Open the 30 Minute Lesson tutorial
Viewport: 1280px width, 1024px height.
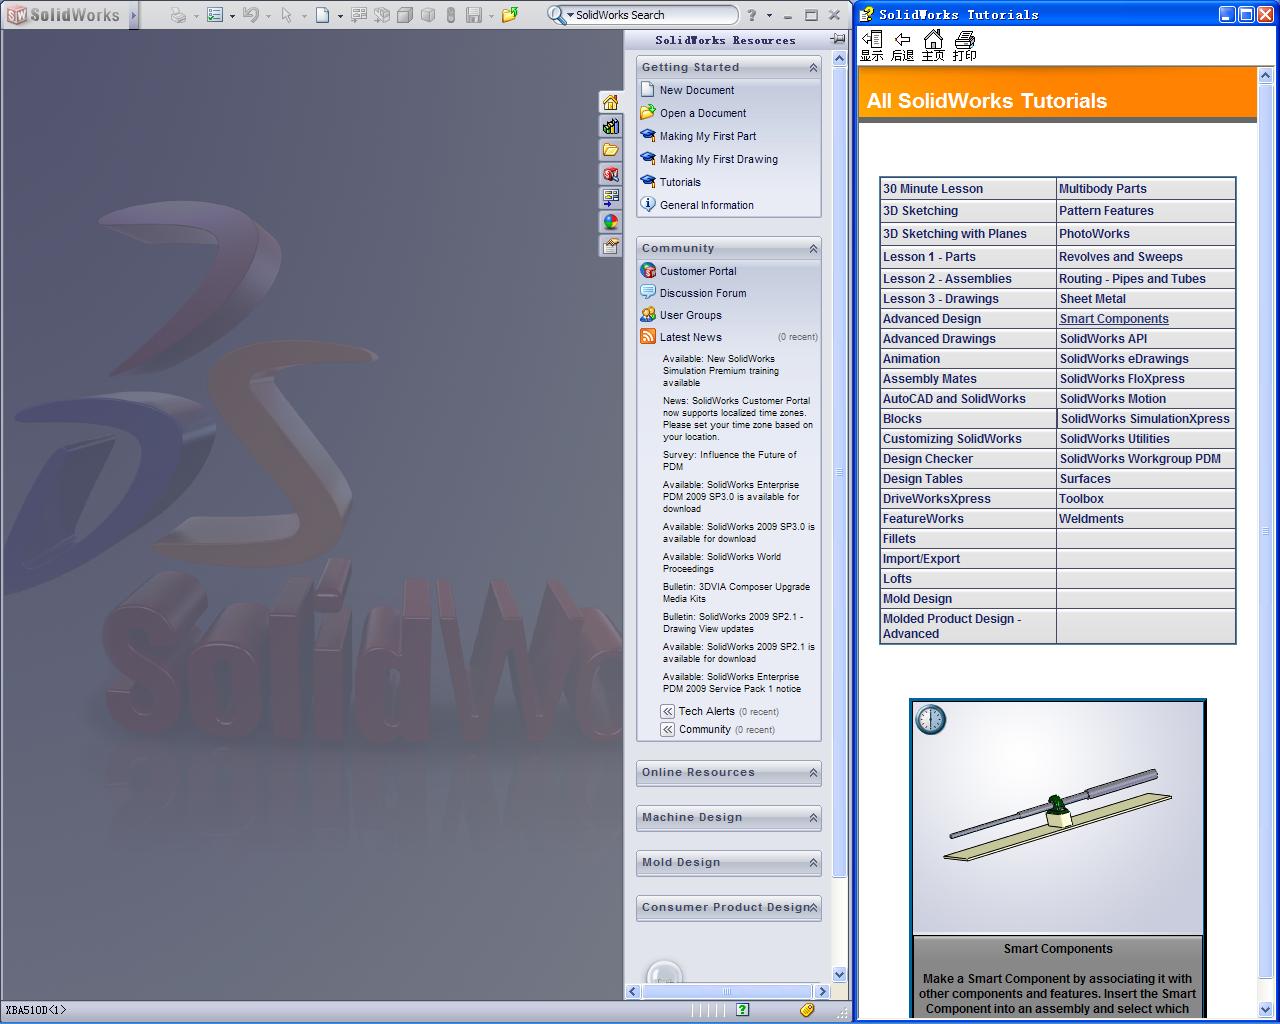(x=933, y=189)
